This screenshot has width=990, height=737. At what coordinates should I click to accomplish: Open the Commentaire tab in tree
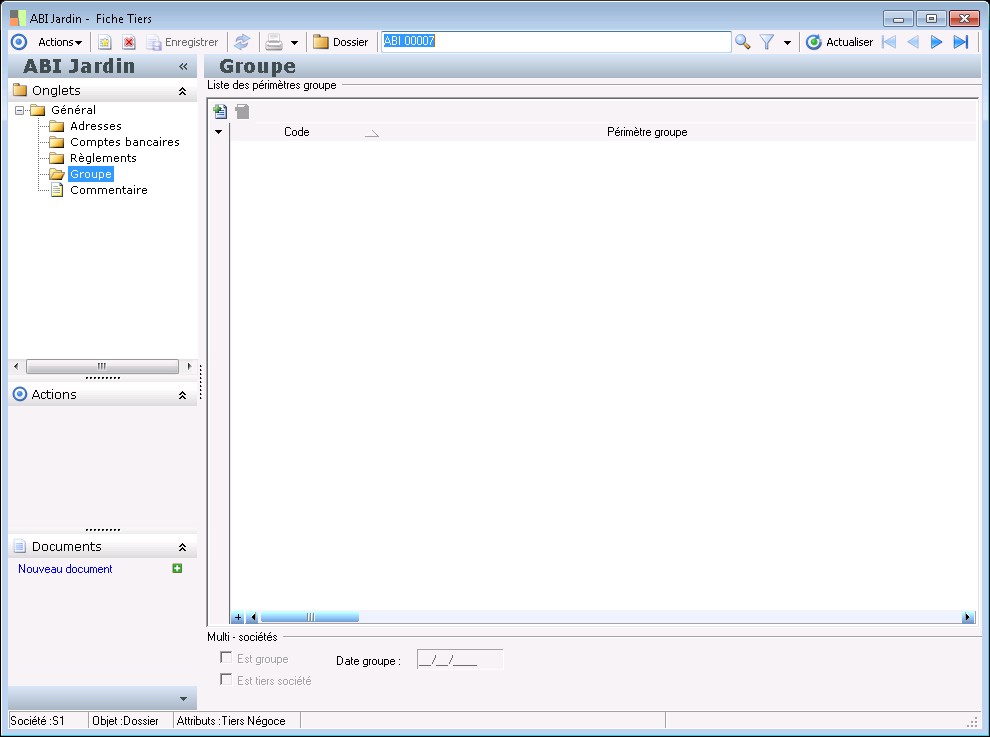point(108,190)
